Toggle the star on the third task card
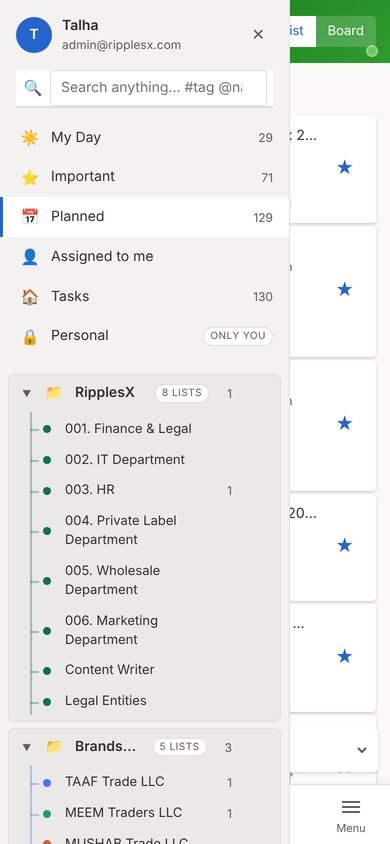This screenshot has width=390, height=844. tap(344, 424)
